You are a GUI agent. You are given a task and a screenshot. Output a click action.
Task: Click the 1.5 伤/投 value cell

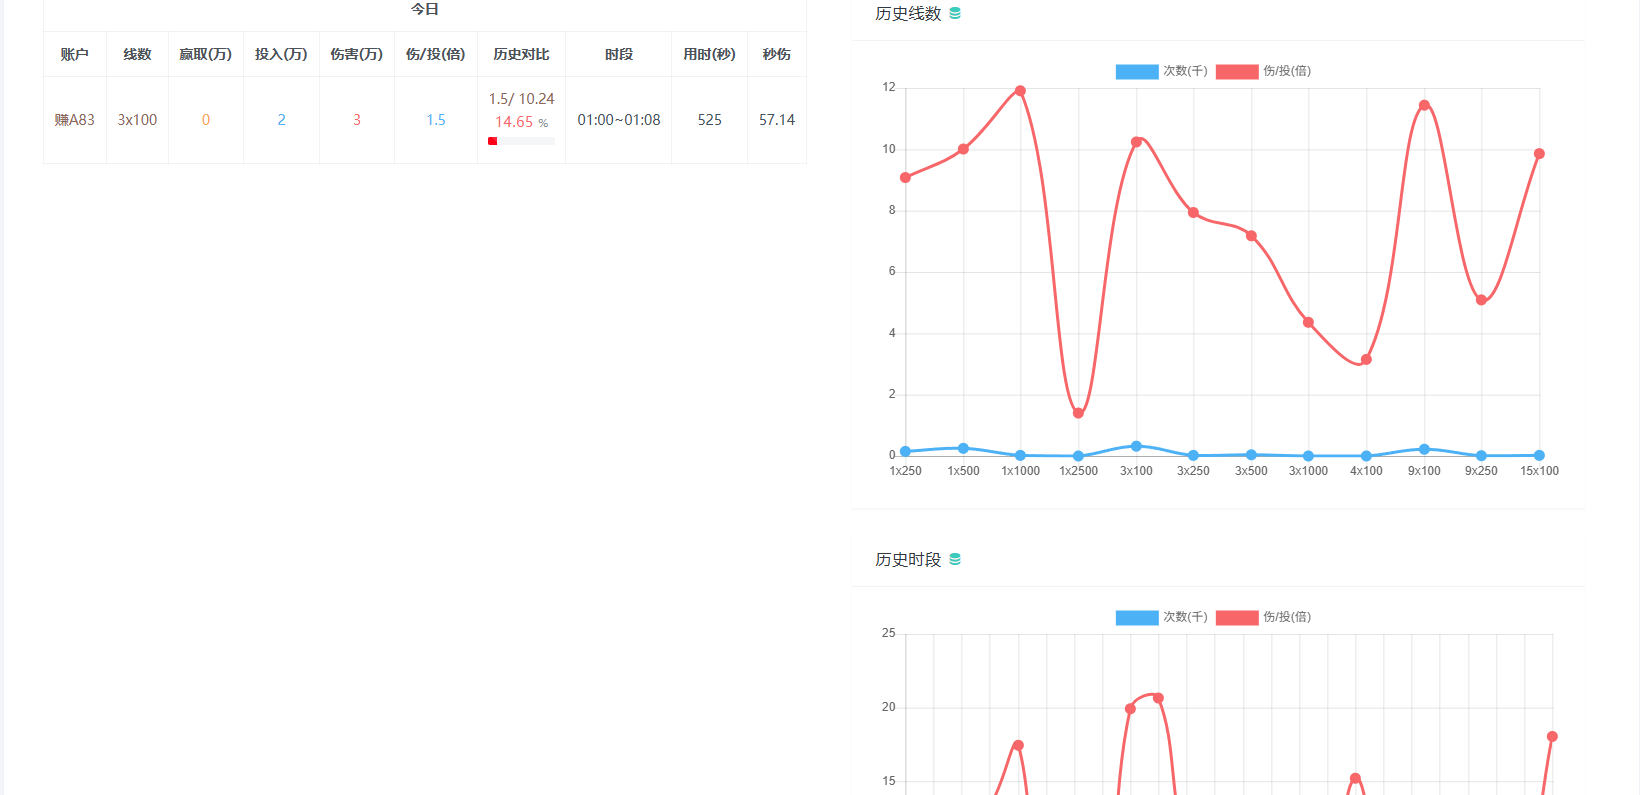tap(436, 120)
